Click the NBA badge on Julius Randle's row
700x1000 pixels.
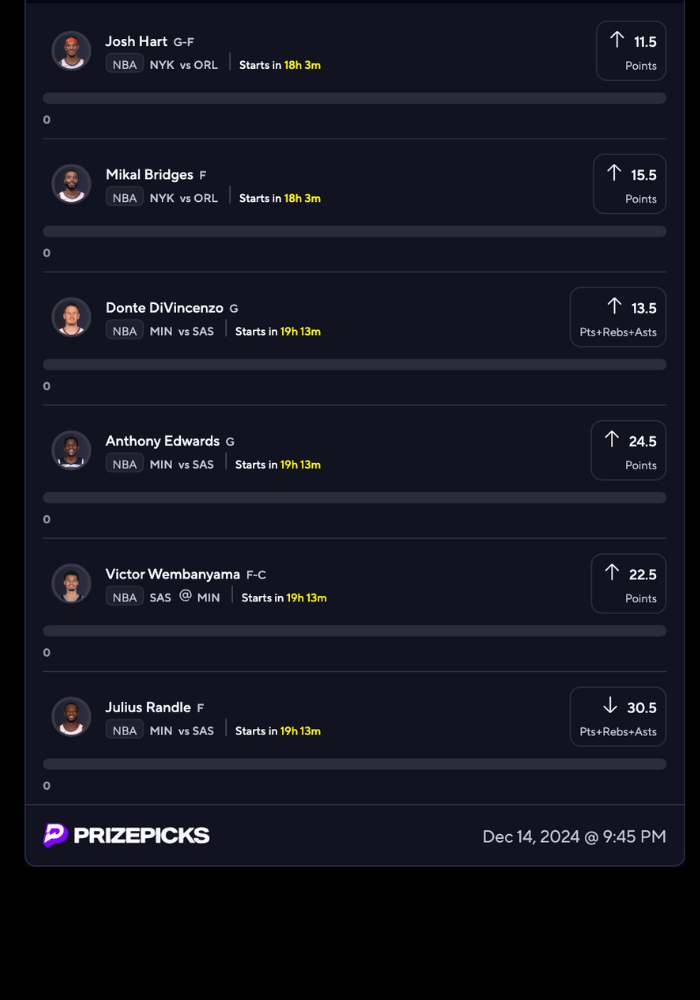click(x=125, y=730)
